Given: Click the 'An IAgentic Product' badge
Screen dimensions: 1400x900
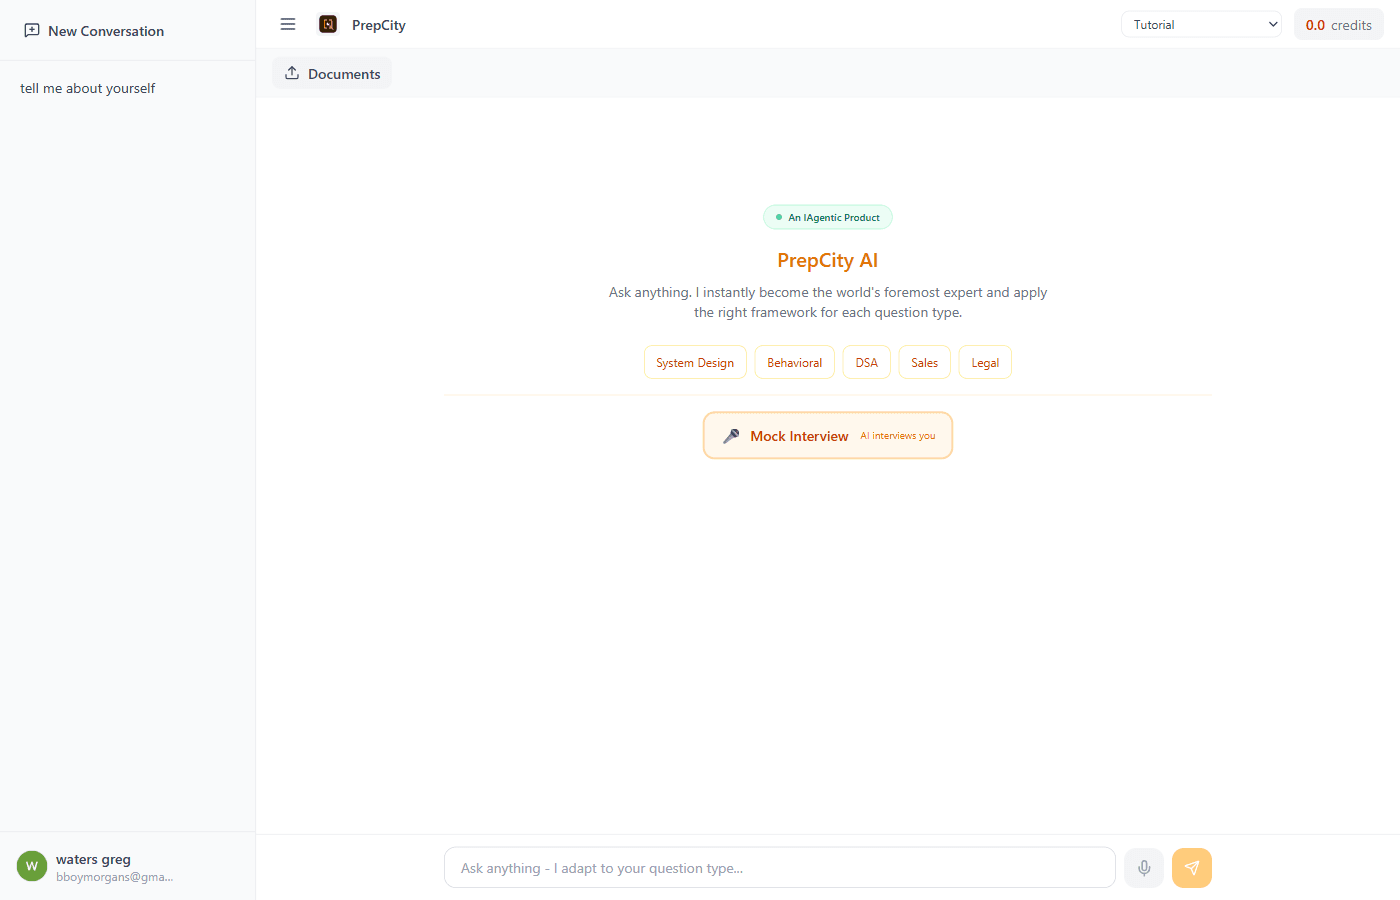Looking at the screenshot, I should coord(827,217).
